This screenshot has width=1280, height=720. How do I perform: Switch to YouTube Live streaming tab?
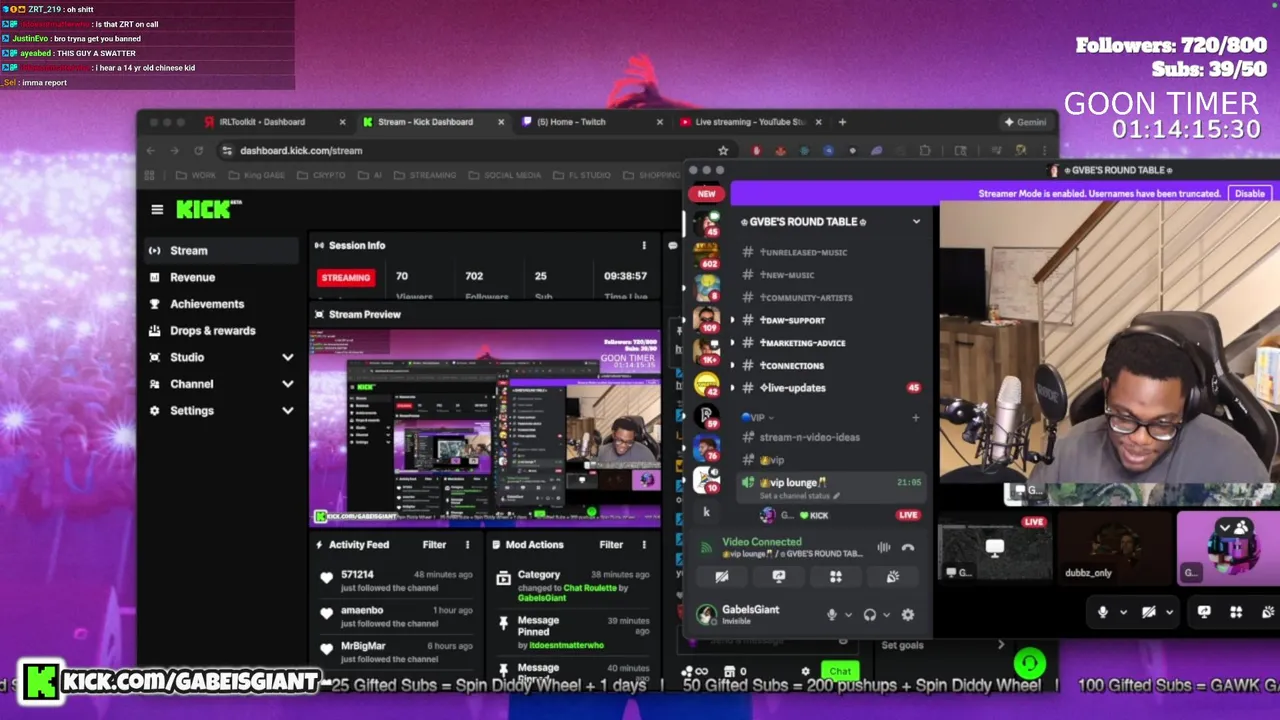(750, 122)
